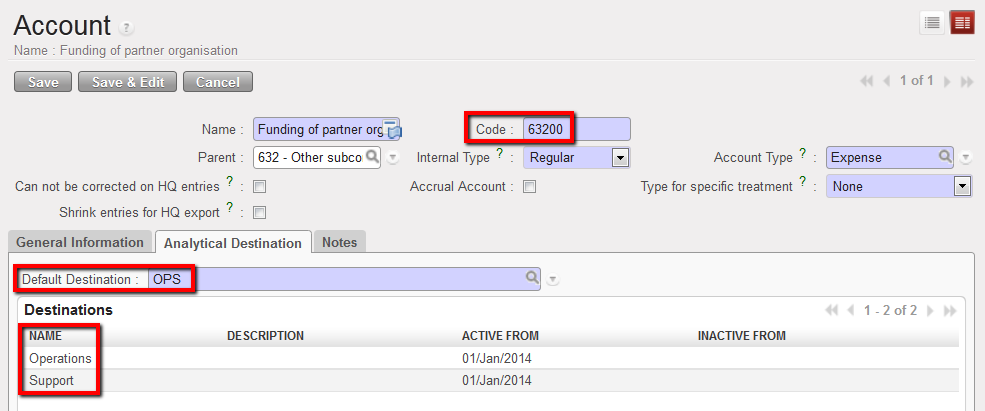Viewport: 985px width, 411px height.
Task: Expand the Default Destination options arrow
Action: coord(553,280)
